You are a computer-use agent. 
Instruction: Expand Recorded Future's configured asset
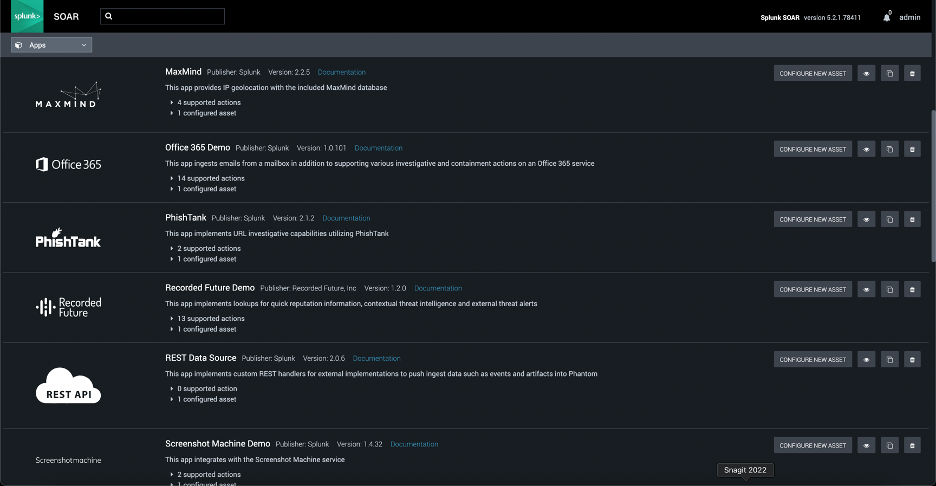click(203, 330)
